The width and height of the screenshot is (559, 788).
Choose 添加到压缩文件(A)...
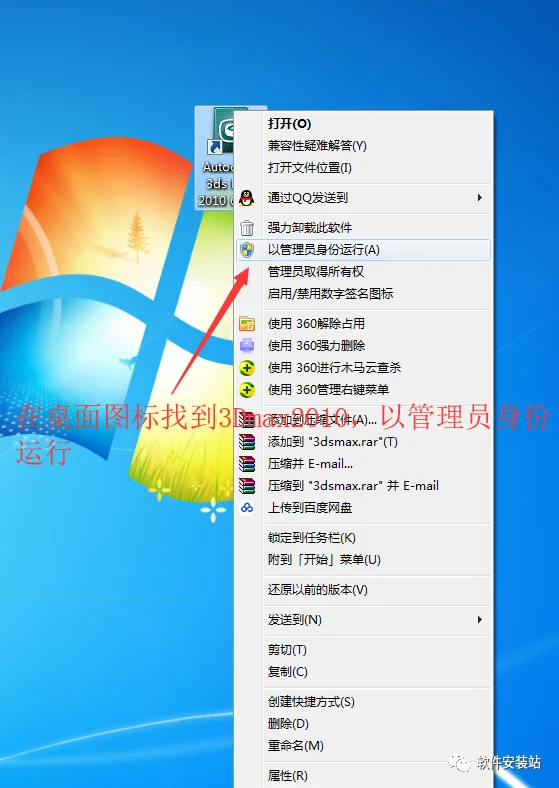tap(363, 420)
